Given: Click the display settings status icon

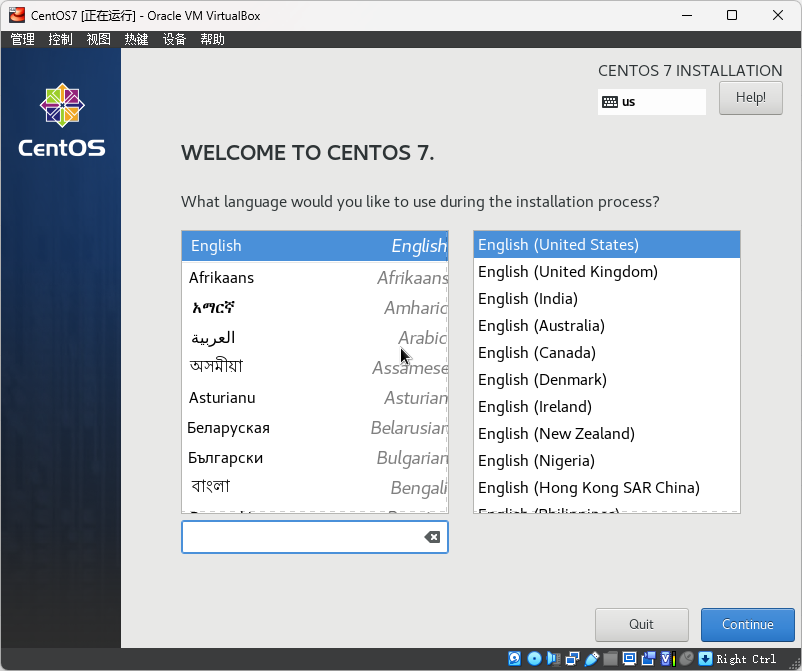Looking at the screenshot, I should [x=629, y=659].
